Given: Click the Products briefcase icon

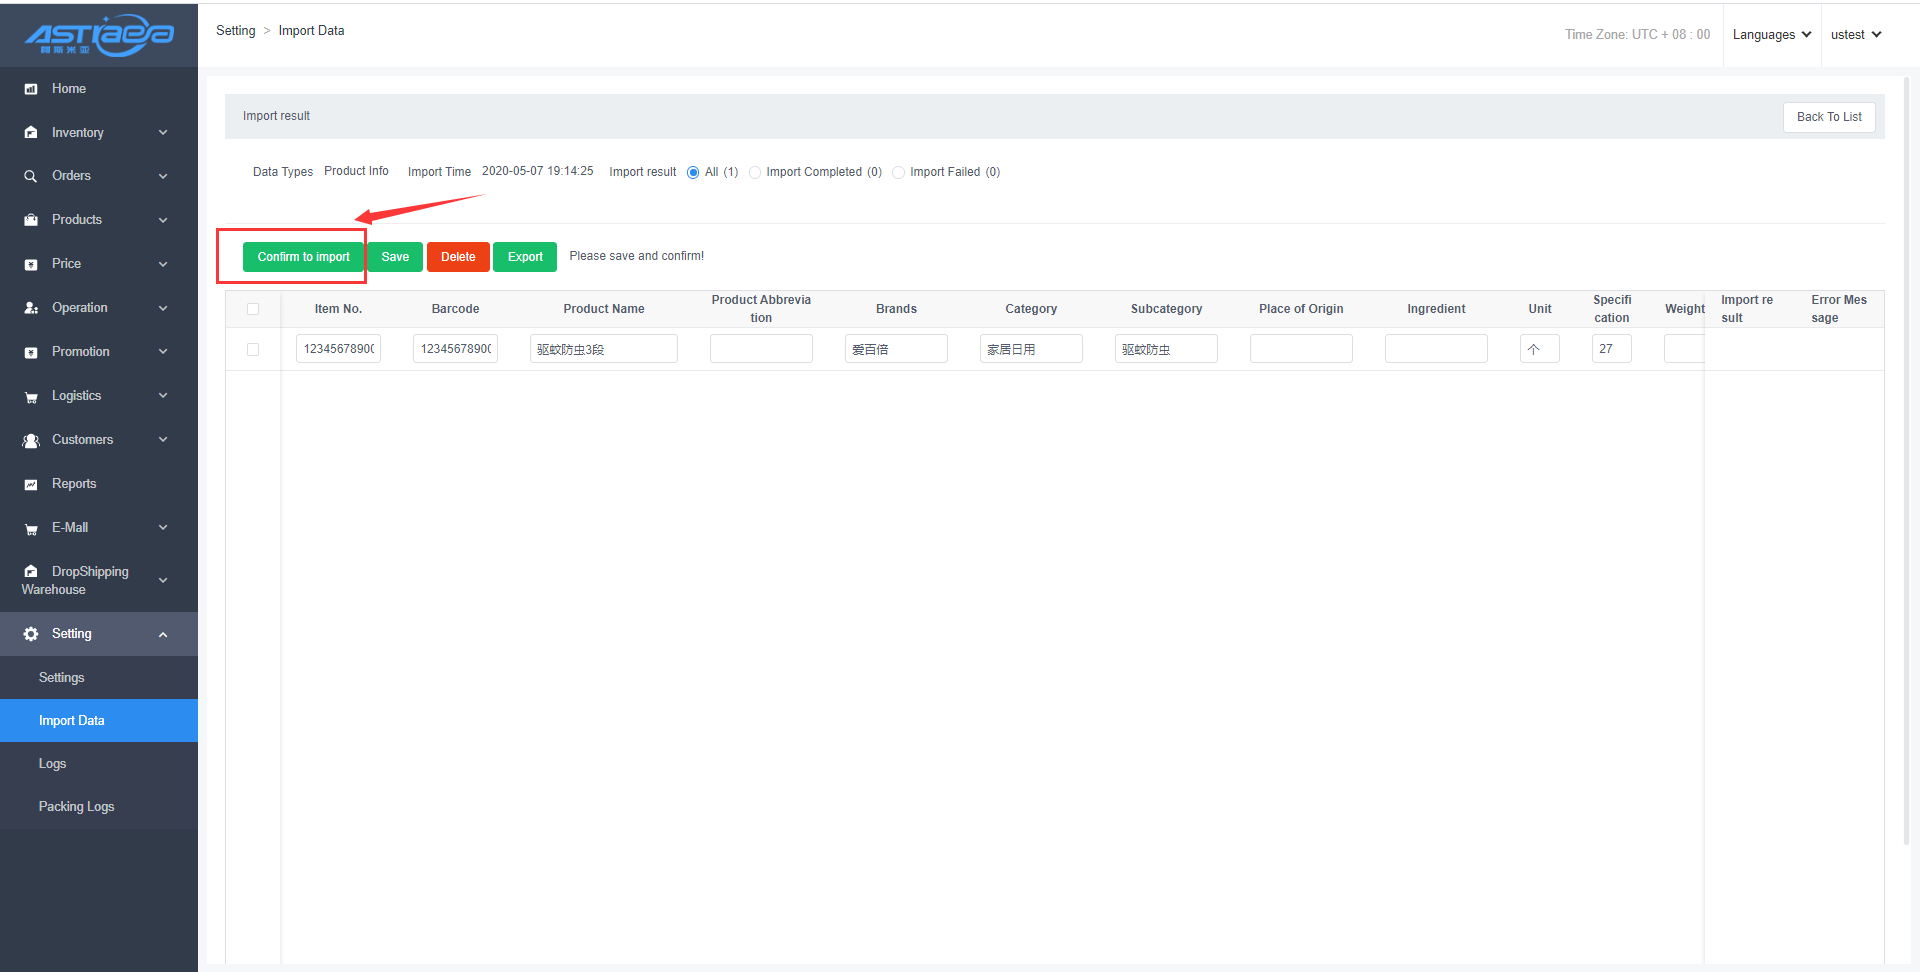Looking at the screenshot, I should click(31, 220).
